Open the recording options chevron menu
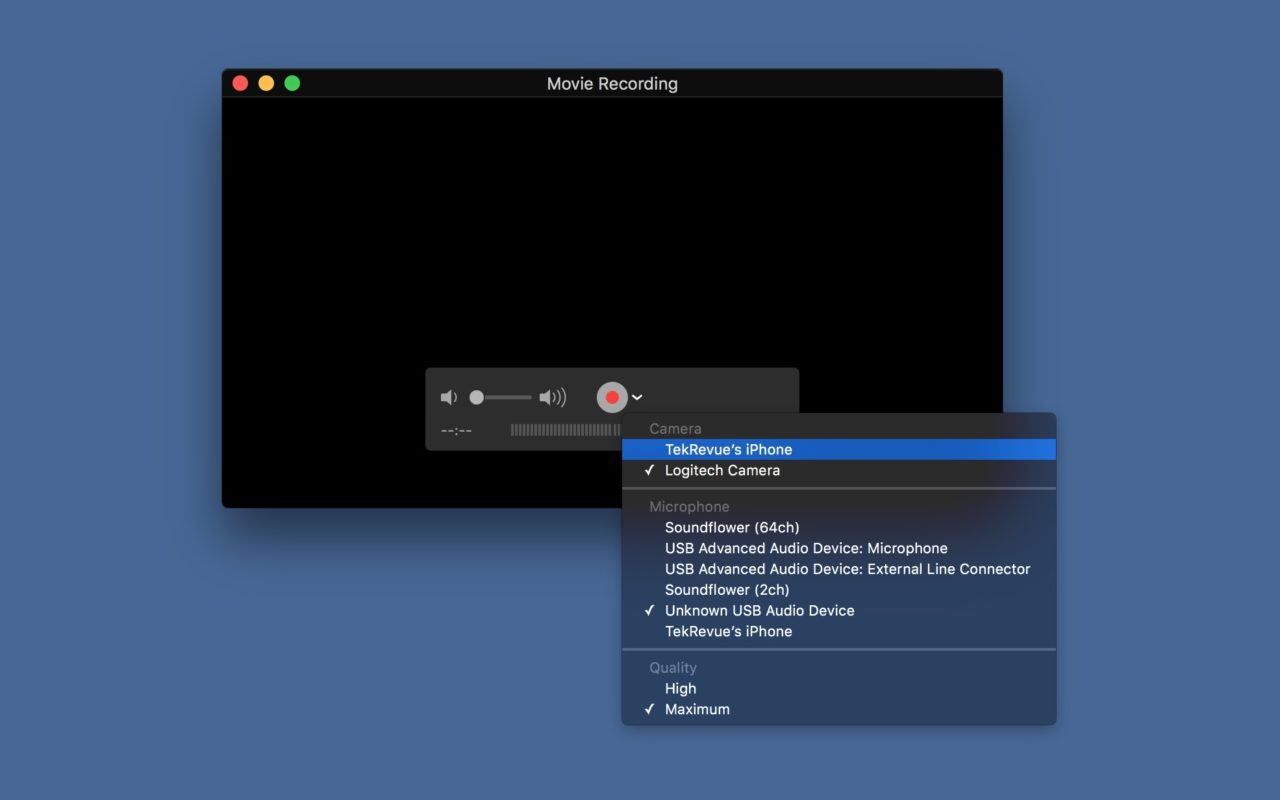Viewport: 1280px width, 800px height. point(637,398)
